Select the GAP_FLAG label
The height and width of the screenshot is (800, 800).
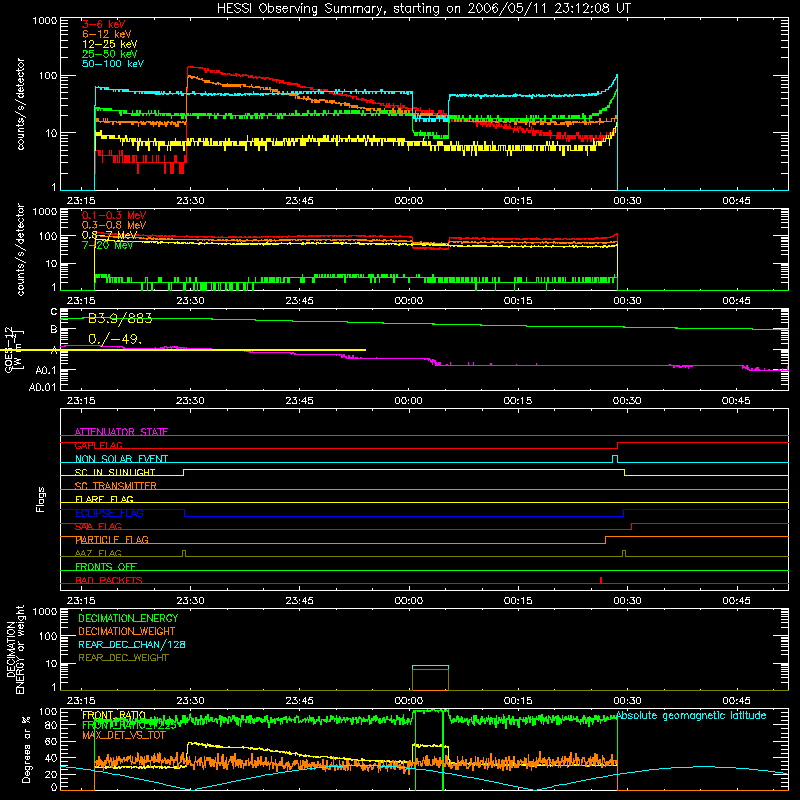point(98,445)
